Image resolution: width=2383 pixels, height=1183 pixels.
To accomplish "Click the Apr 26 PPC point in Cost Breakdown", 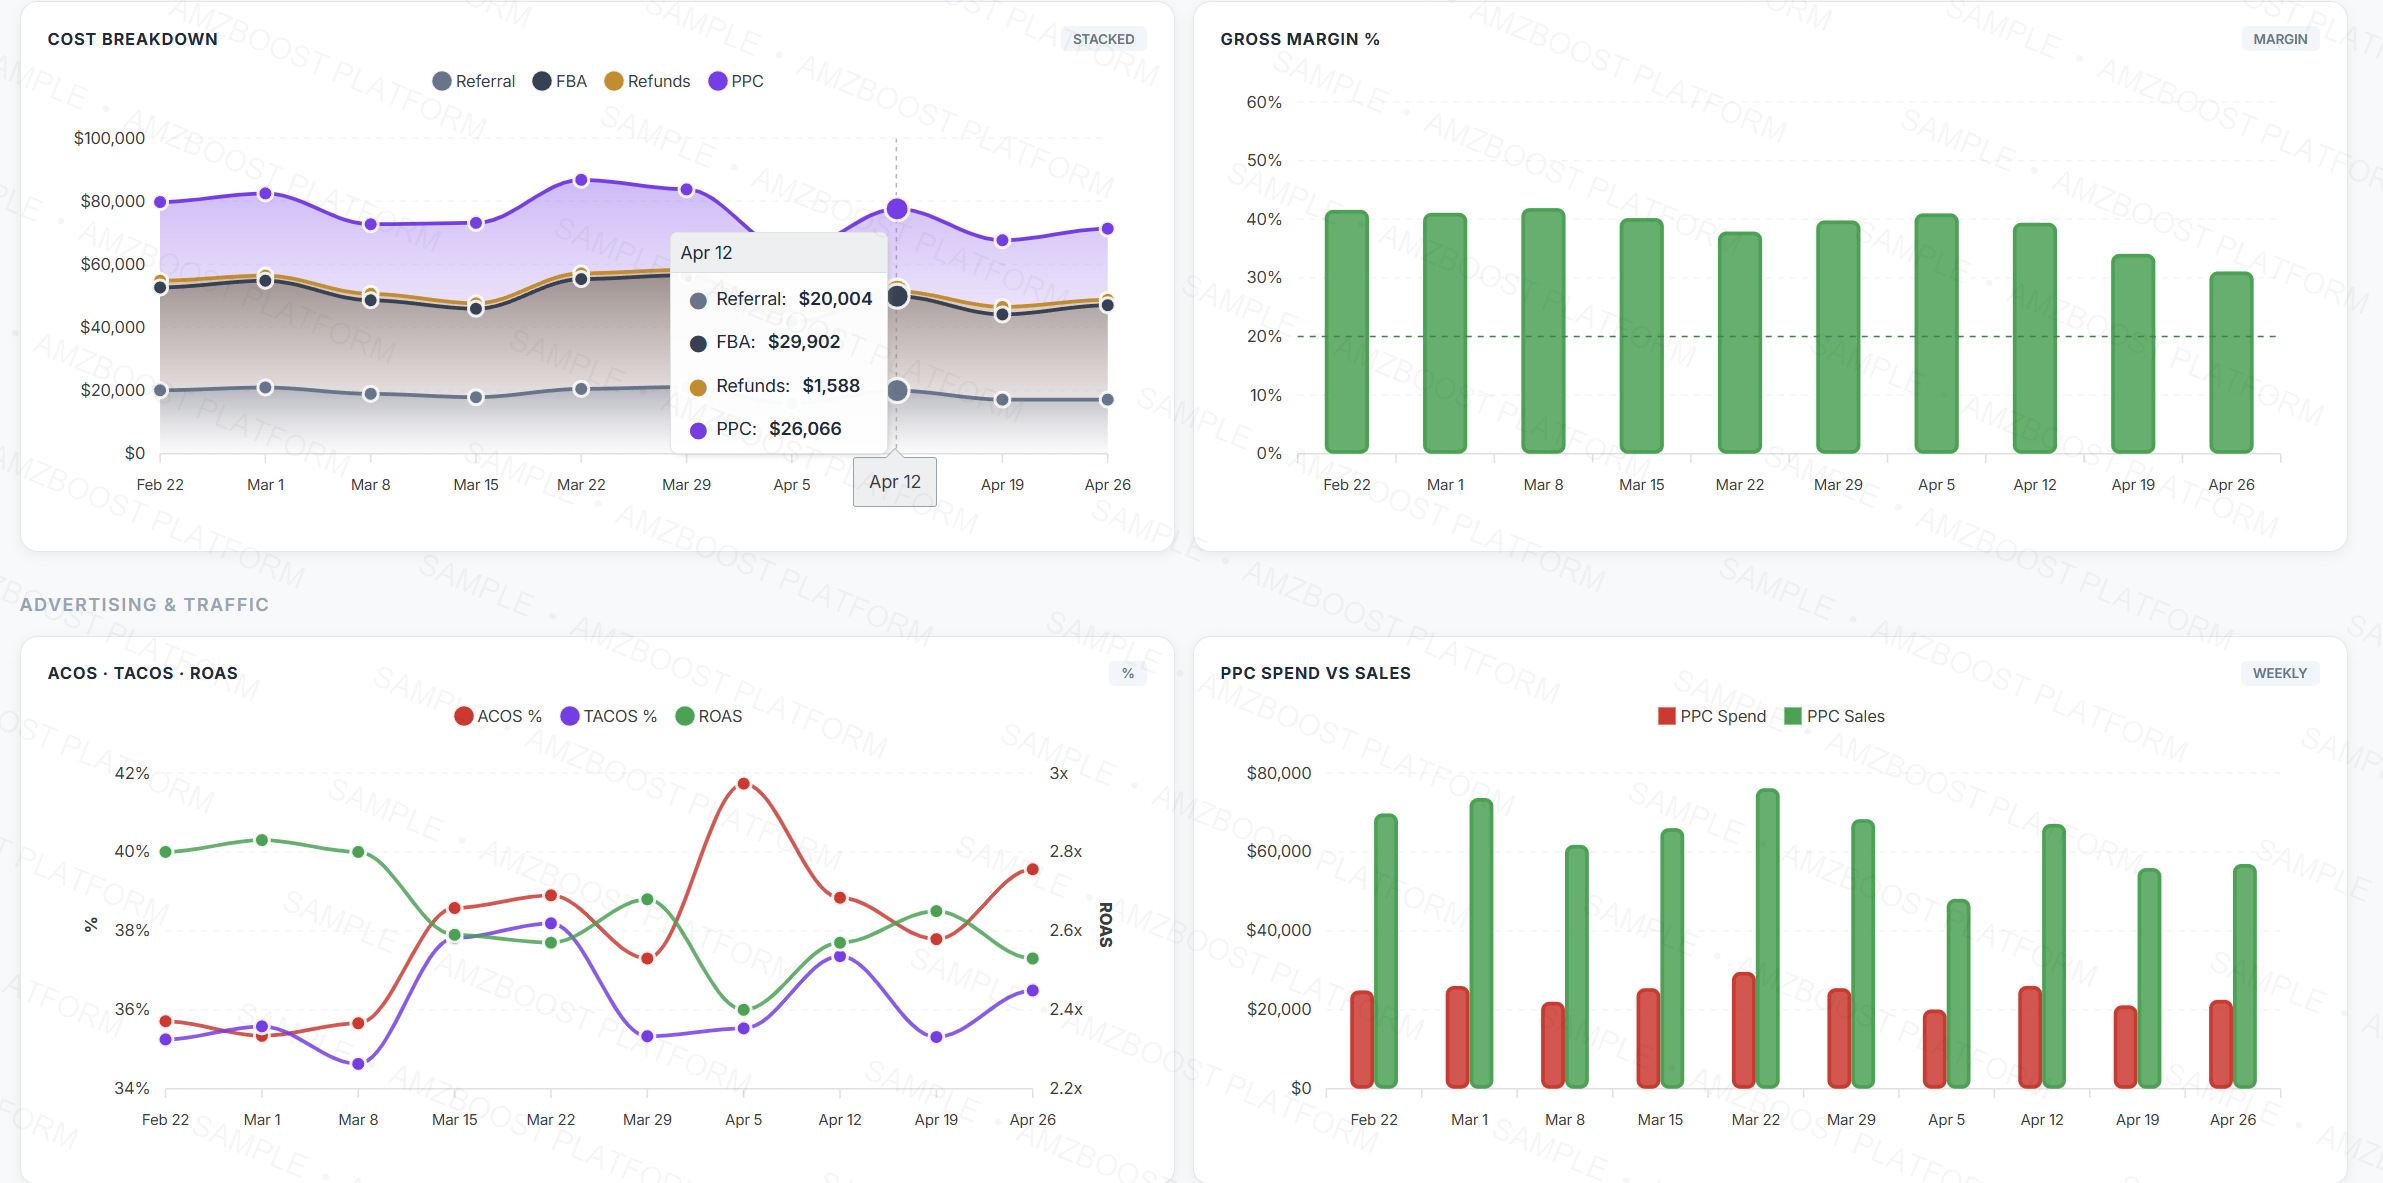I will pos(1107,229).
